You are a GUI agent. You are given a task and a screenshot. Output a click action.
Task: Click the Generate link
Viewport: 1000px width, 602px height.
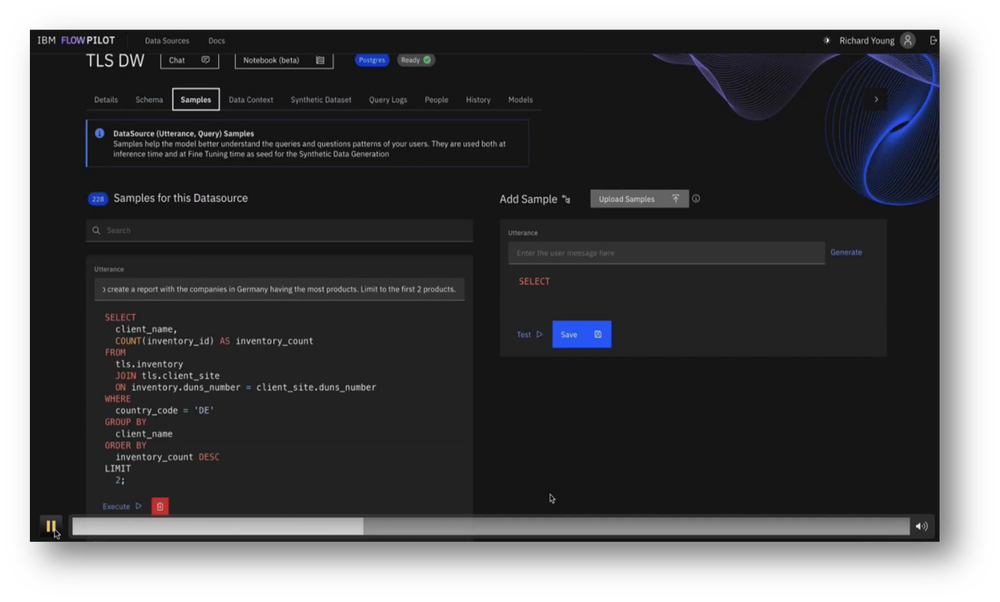846,253
